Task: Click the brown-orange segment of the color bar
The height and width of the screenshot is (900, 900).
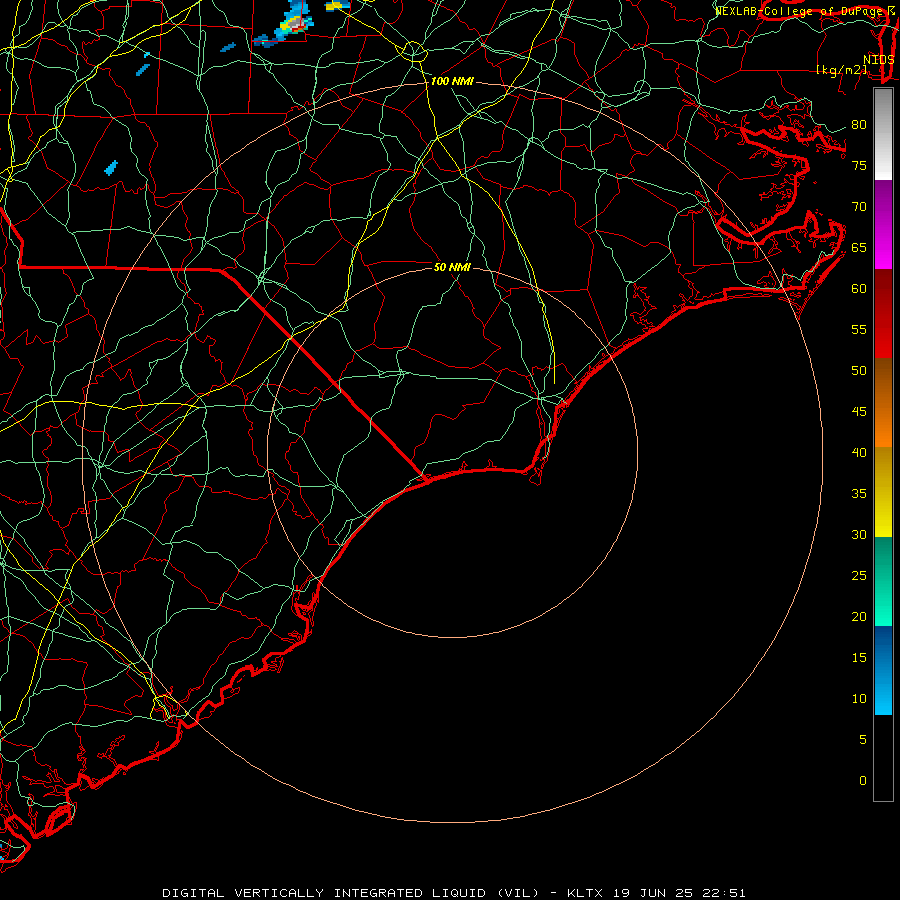Action: (883, 402)
